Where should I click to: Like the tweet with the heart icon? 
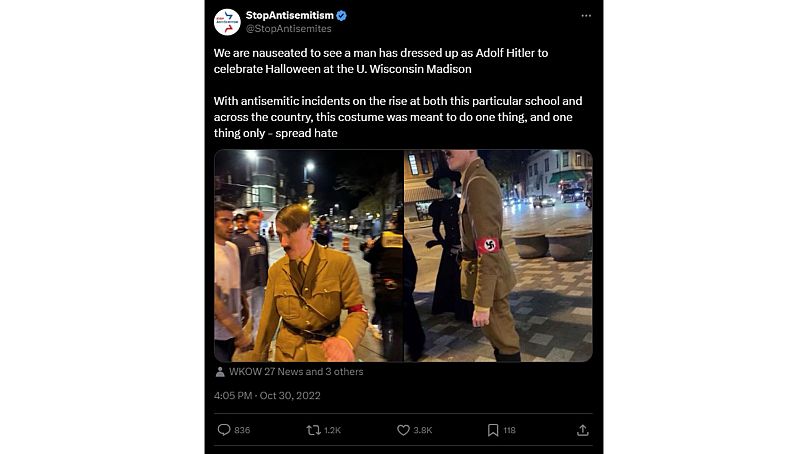click(403, 430)
